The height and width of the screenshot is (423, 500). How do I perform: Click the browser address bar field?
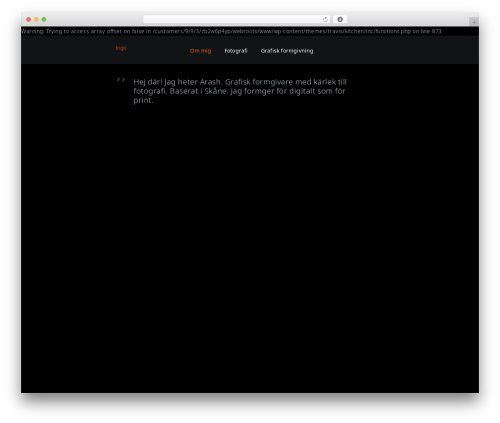pyautogui.click(x=237, y=19)
